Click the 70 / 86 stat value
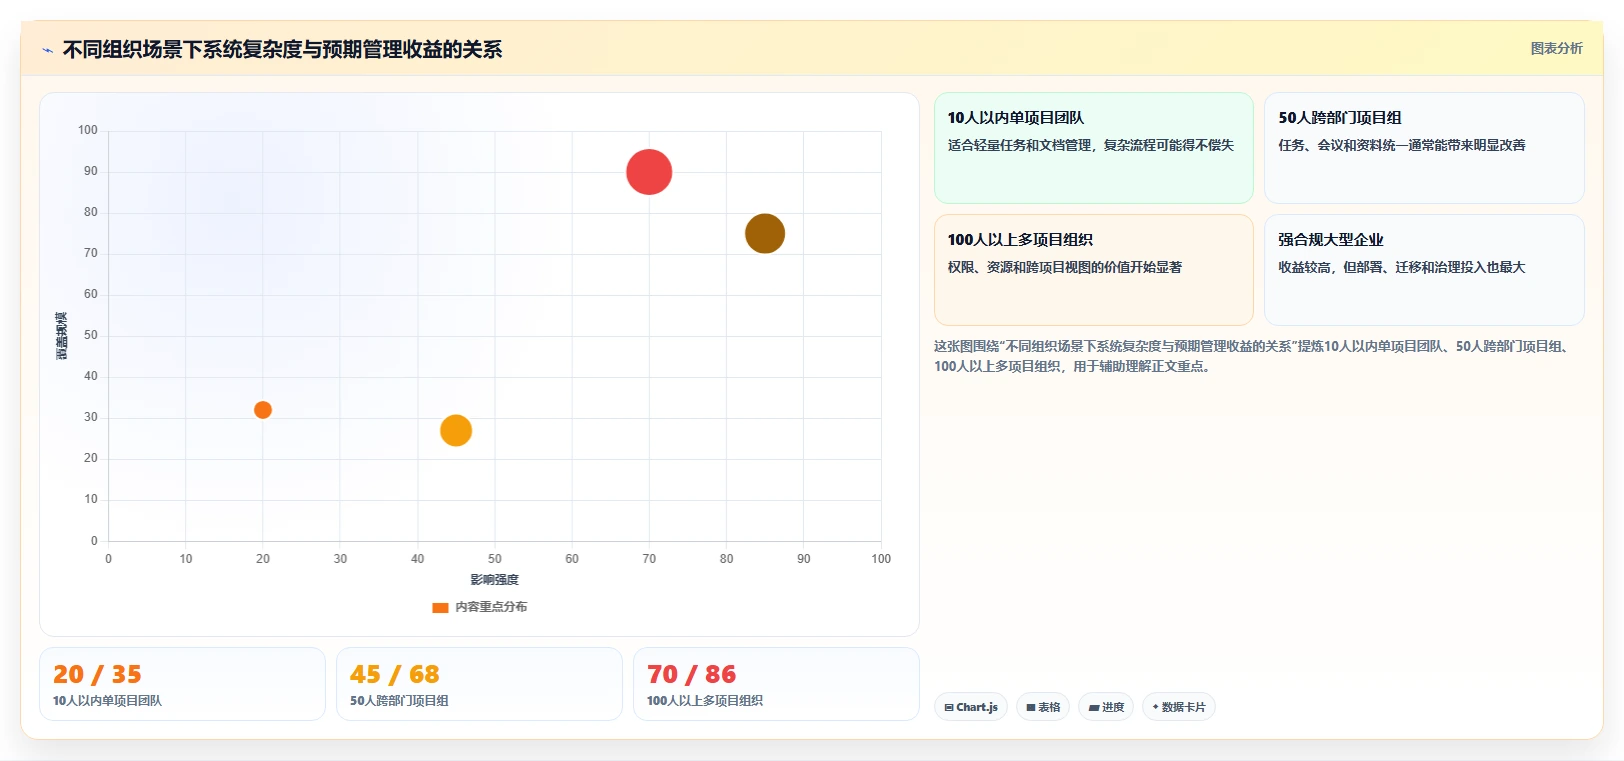The image size is (1624, 761). [691, 674]
